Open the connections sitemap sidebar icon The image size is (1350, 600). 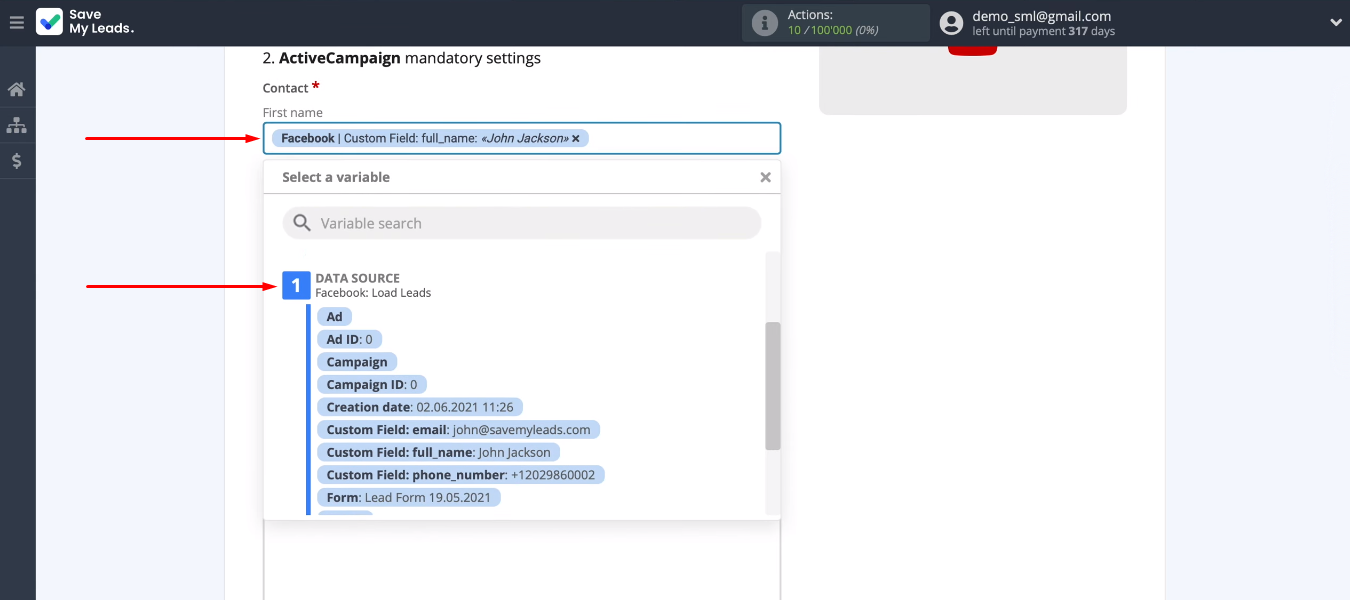pyautogui.click(x=16, y=125)
